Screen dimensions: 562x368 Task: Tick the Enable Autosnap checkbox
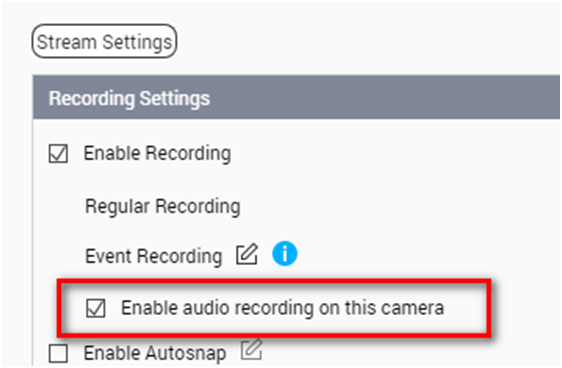(x=58, y=354)
